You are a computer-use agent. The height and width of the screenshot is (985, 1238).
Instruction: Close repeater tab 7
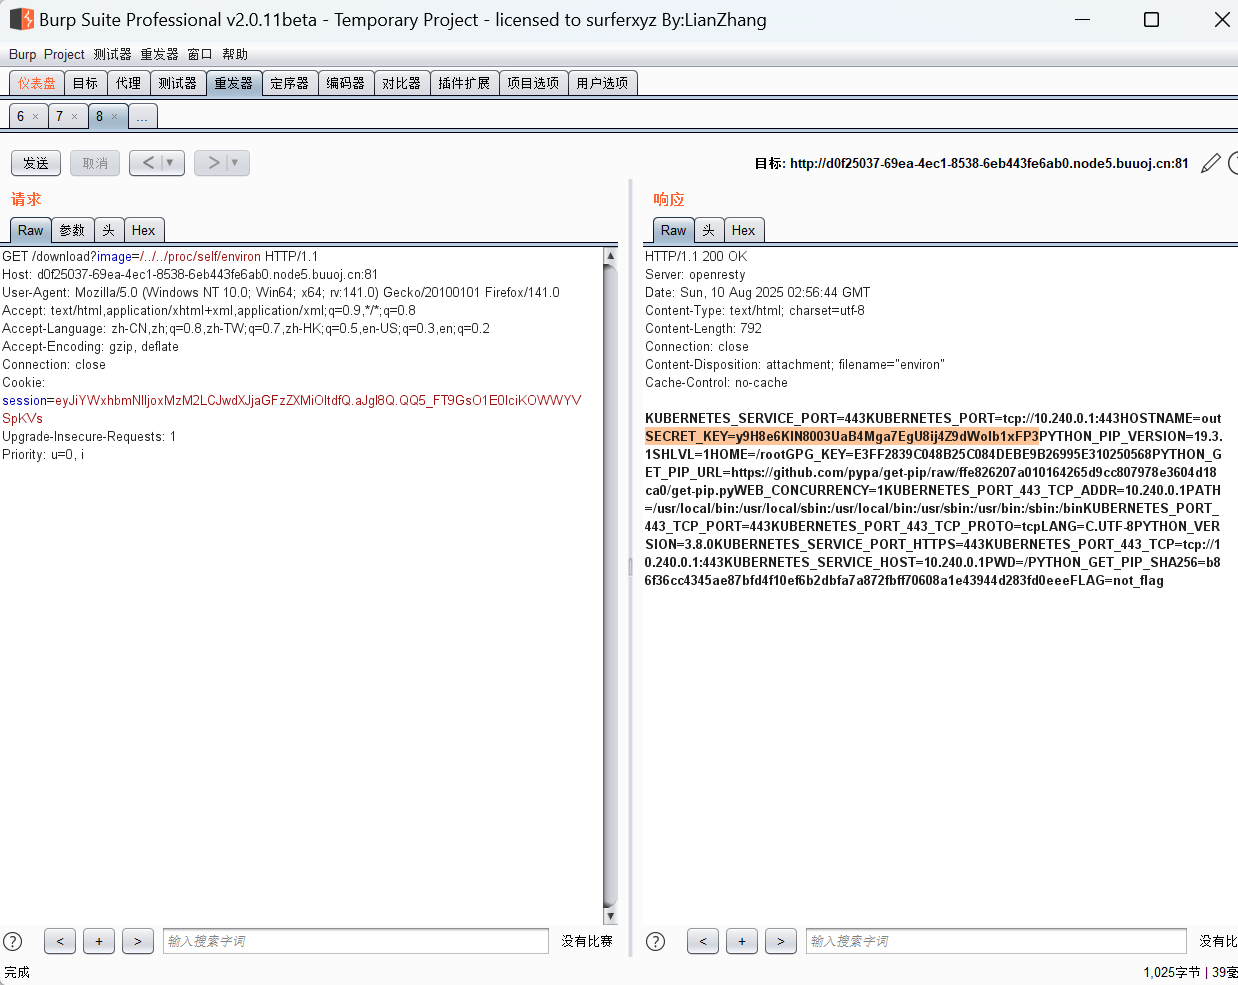[x=74, y=117]
